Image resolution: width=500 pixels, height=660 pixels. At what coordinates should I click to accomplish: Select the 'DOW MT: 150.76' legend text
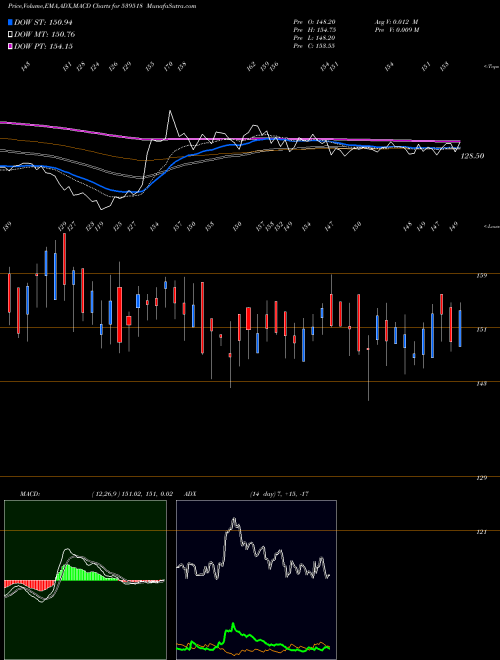point(45,35)
